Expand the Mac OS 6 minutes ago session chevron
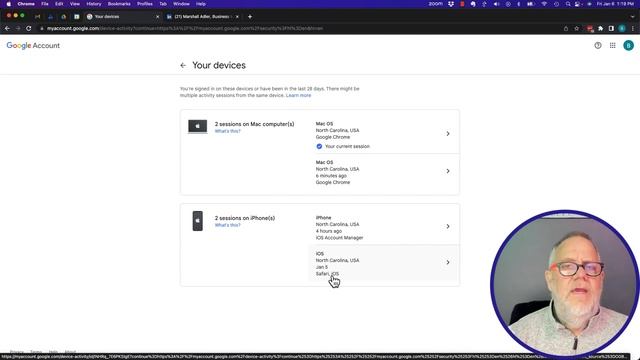 448,171
